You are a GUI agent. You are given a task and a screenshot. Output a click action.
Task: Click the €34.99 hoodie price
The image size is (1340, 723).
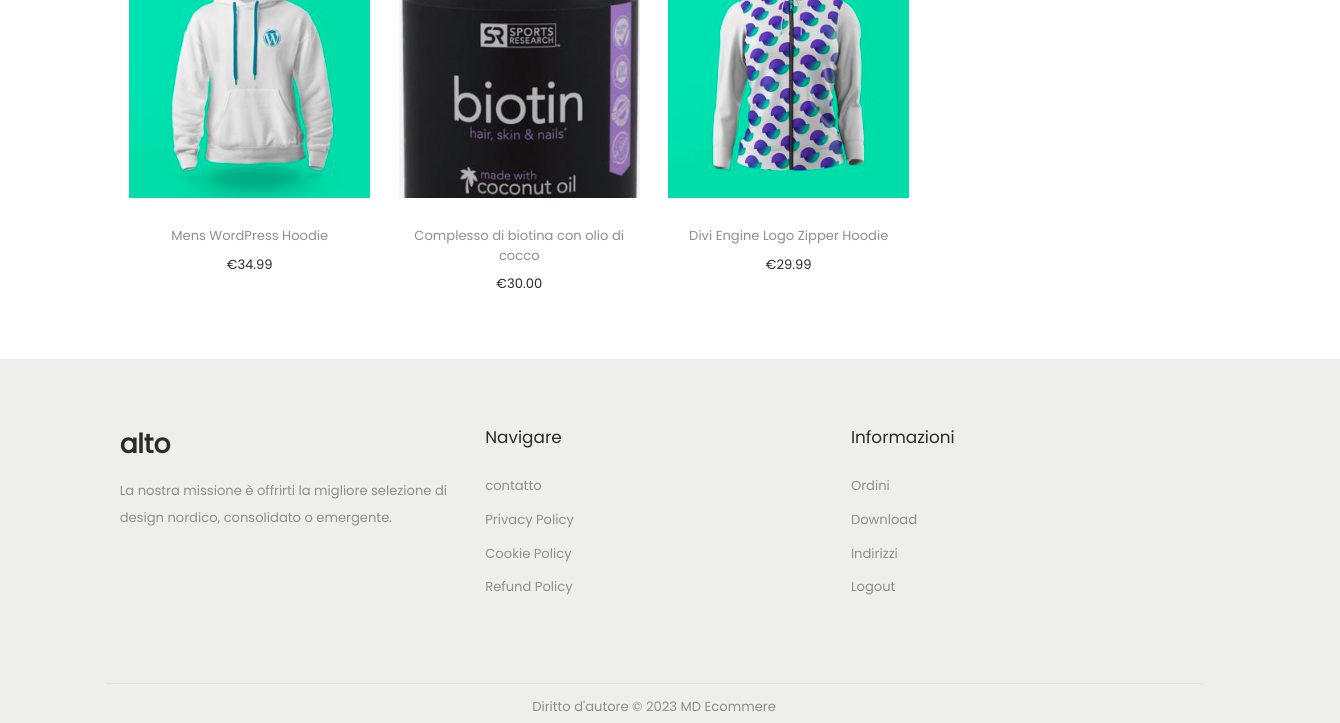click(x=249, y=265)
